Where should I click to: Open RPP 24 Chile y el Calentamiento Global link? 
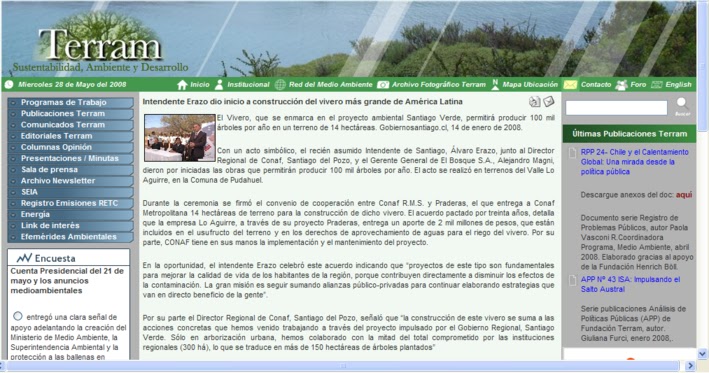[x=634, y=162]
